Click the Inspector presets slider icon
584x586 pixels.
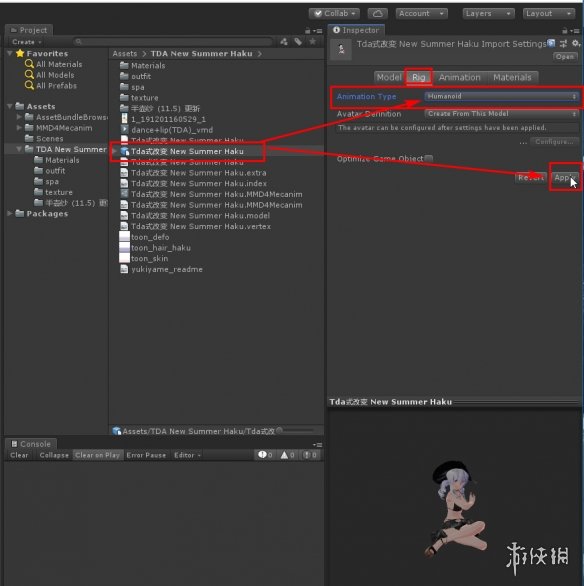563,44
